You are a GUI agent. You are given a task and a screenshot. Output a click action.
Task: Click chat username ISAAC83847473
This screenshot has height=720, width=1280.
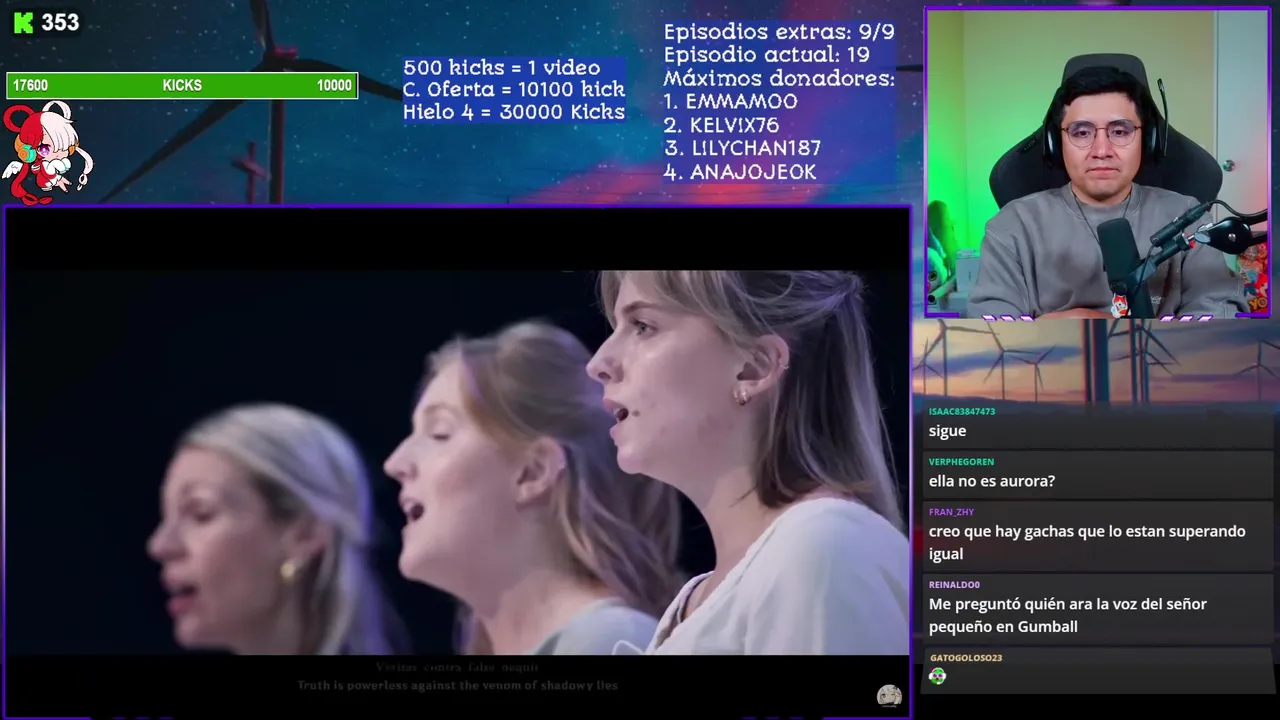962,412
